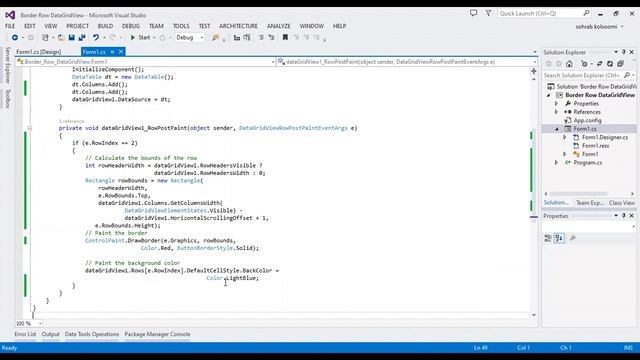The width and height of the screenshot is (640, 360).
Task: Click the New Project toolbar icon
Action: click(x=45, y=38)
